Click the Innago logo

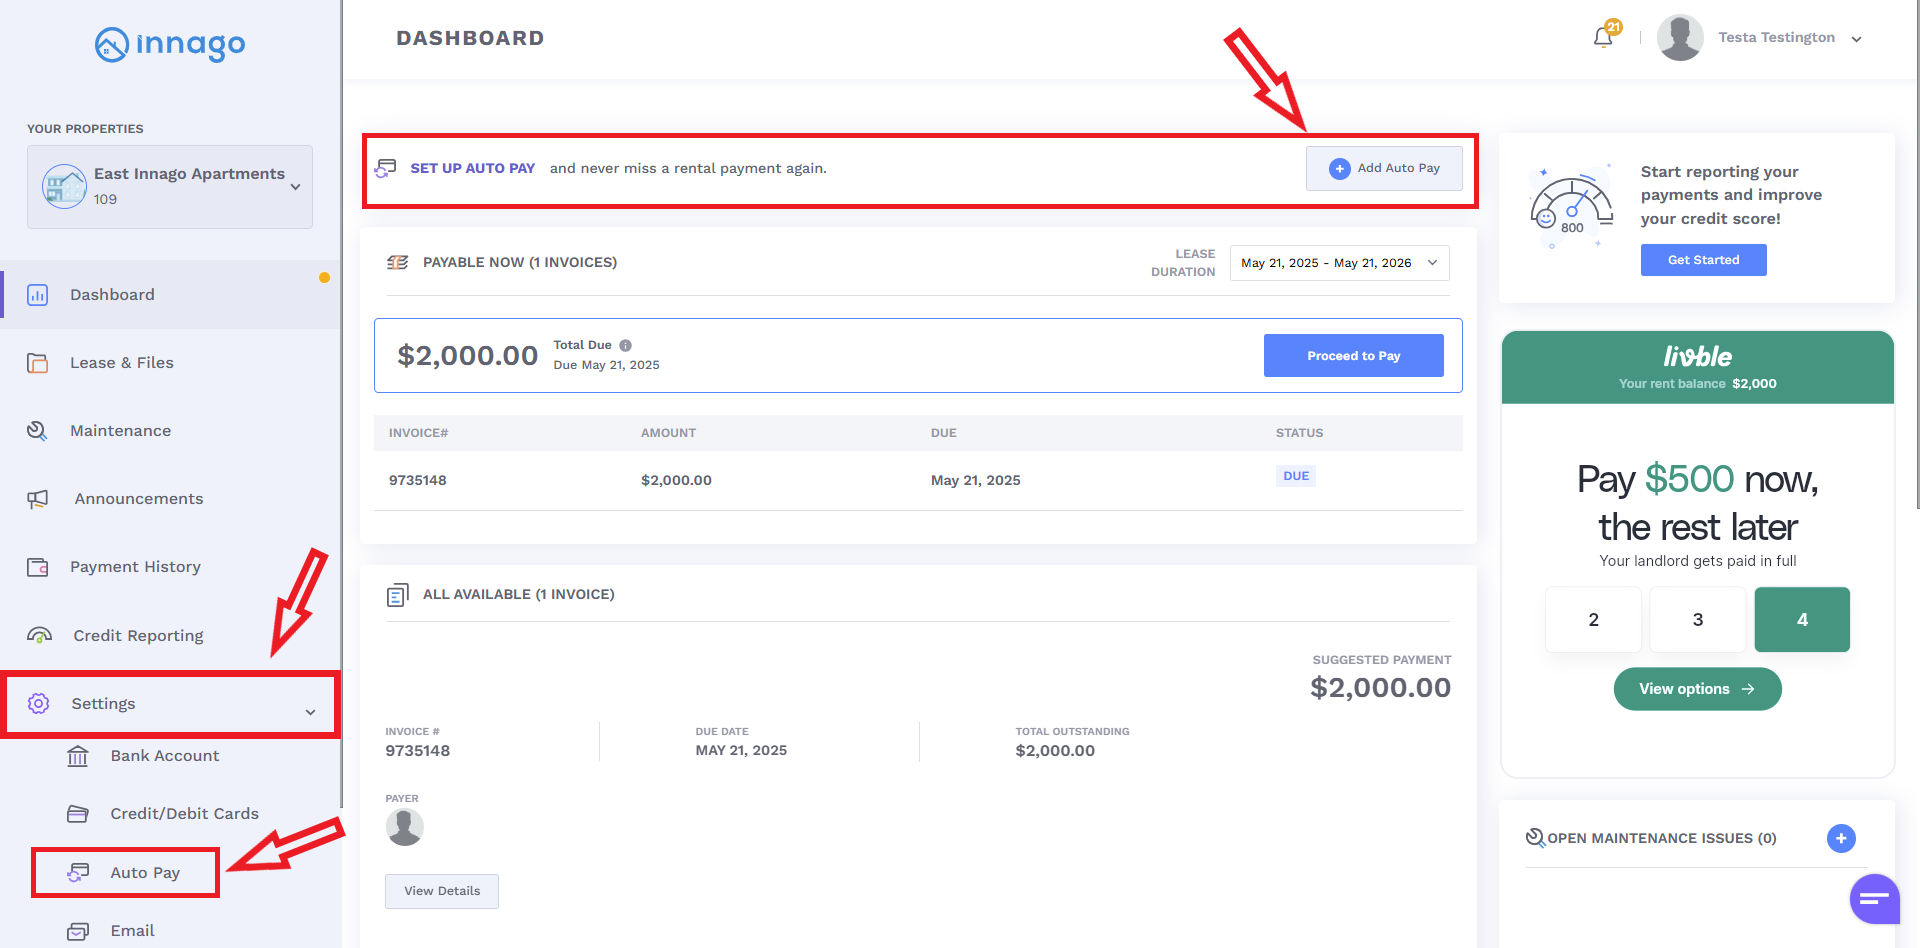pos(170,44)
